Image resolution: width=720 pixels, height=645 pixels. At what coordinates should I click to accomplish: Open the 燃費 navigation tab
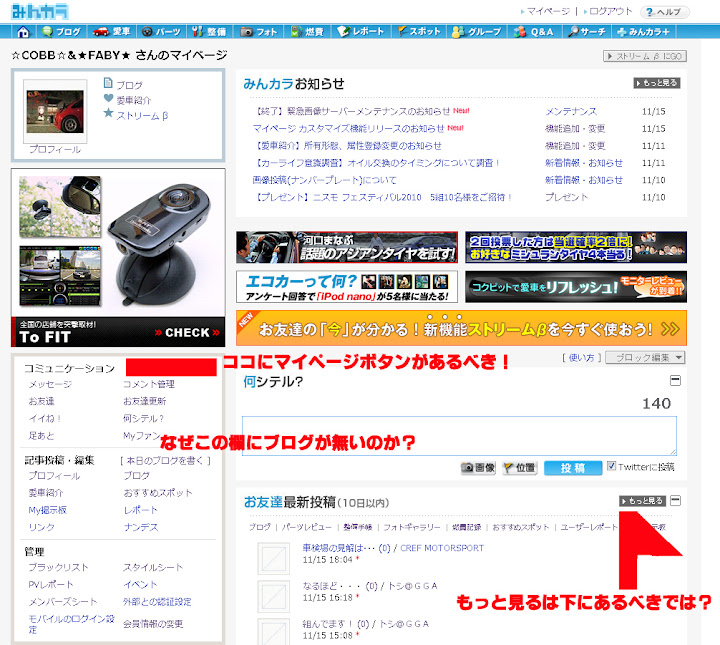(307, 32)
